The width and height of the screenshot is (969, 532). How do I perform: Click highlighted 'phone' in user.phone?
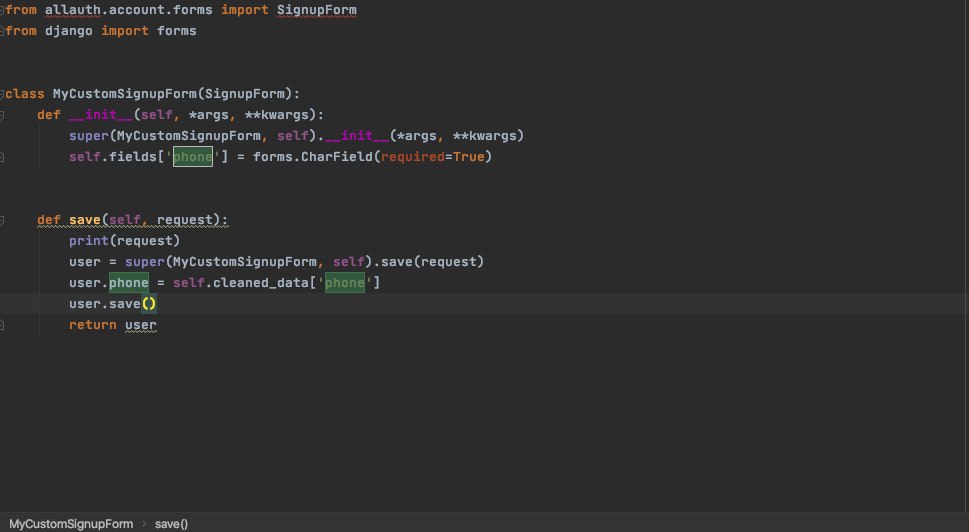[129, 283]
